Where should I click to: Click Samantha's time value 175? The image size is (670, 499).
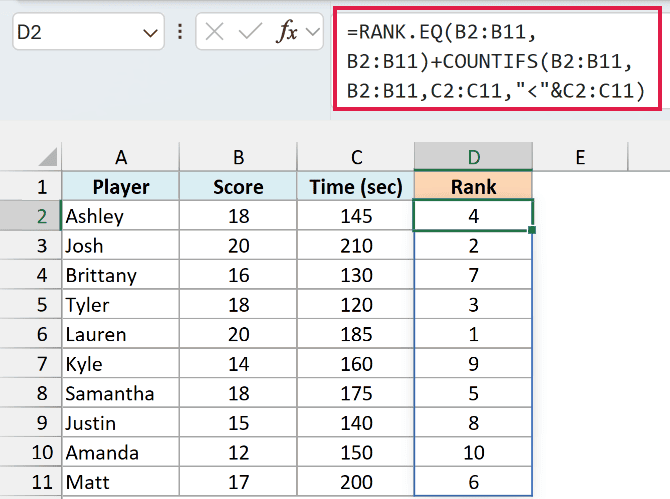pyautogui.click(x=356, y=393)
